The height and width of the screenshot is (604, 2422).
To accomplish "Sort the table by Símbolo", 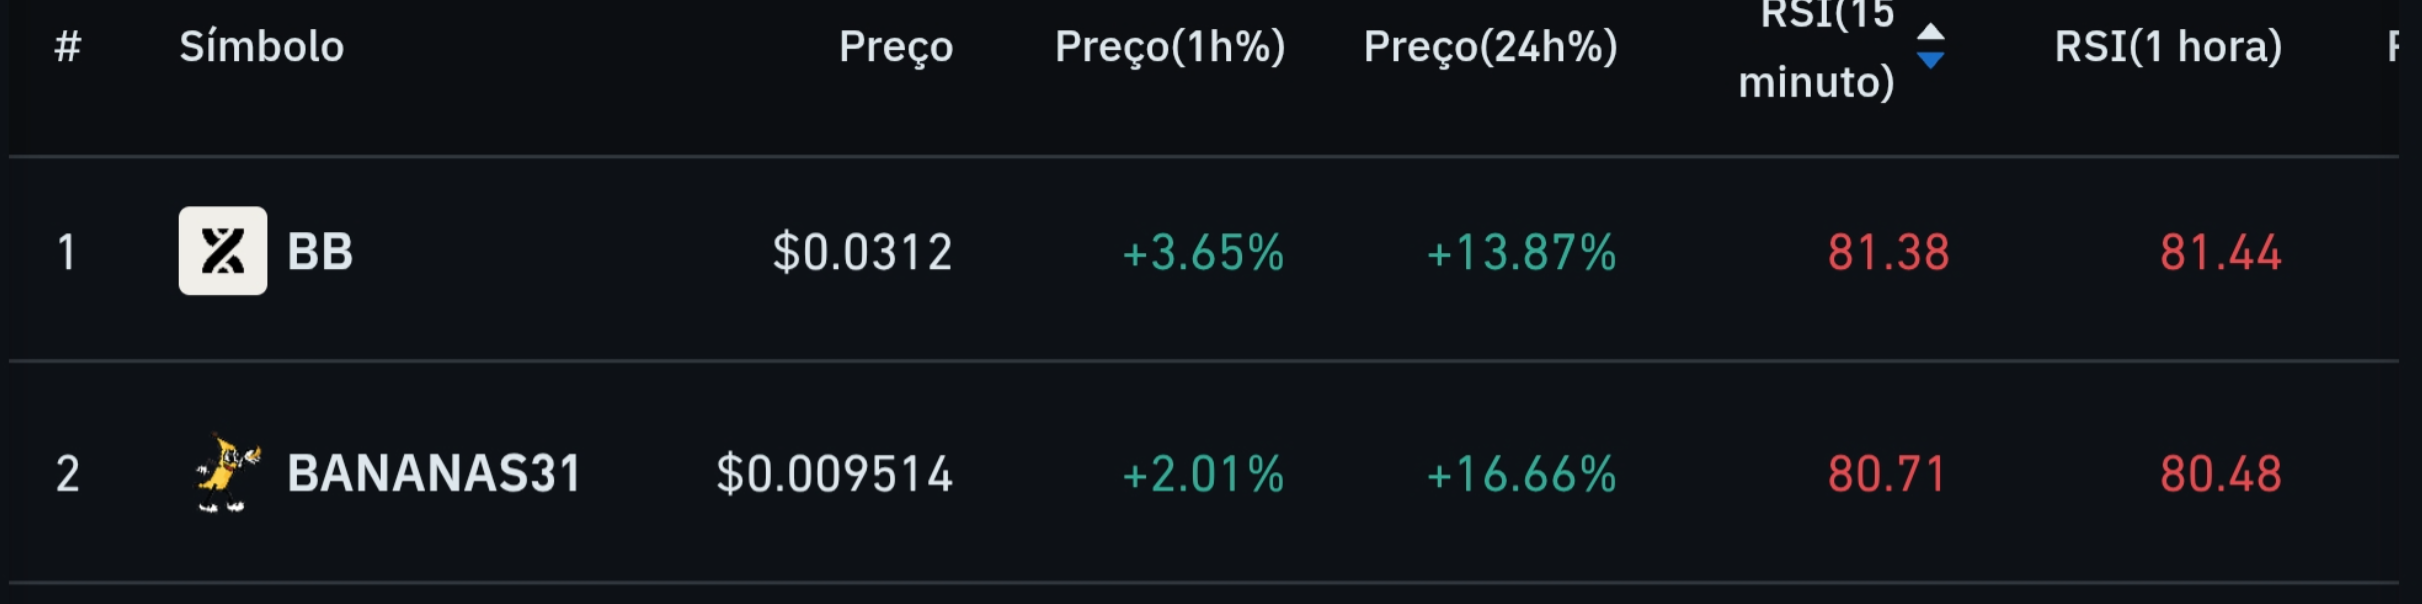I will click(262, 47).
